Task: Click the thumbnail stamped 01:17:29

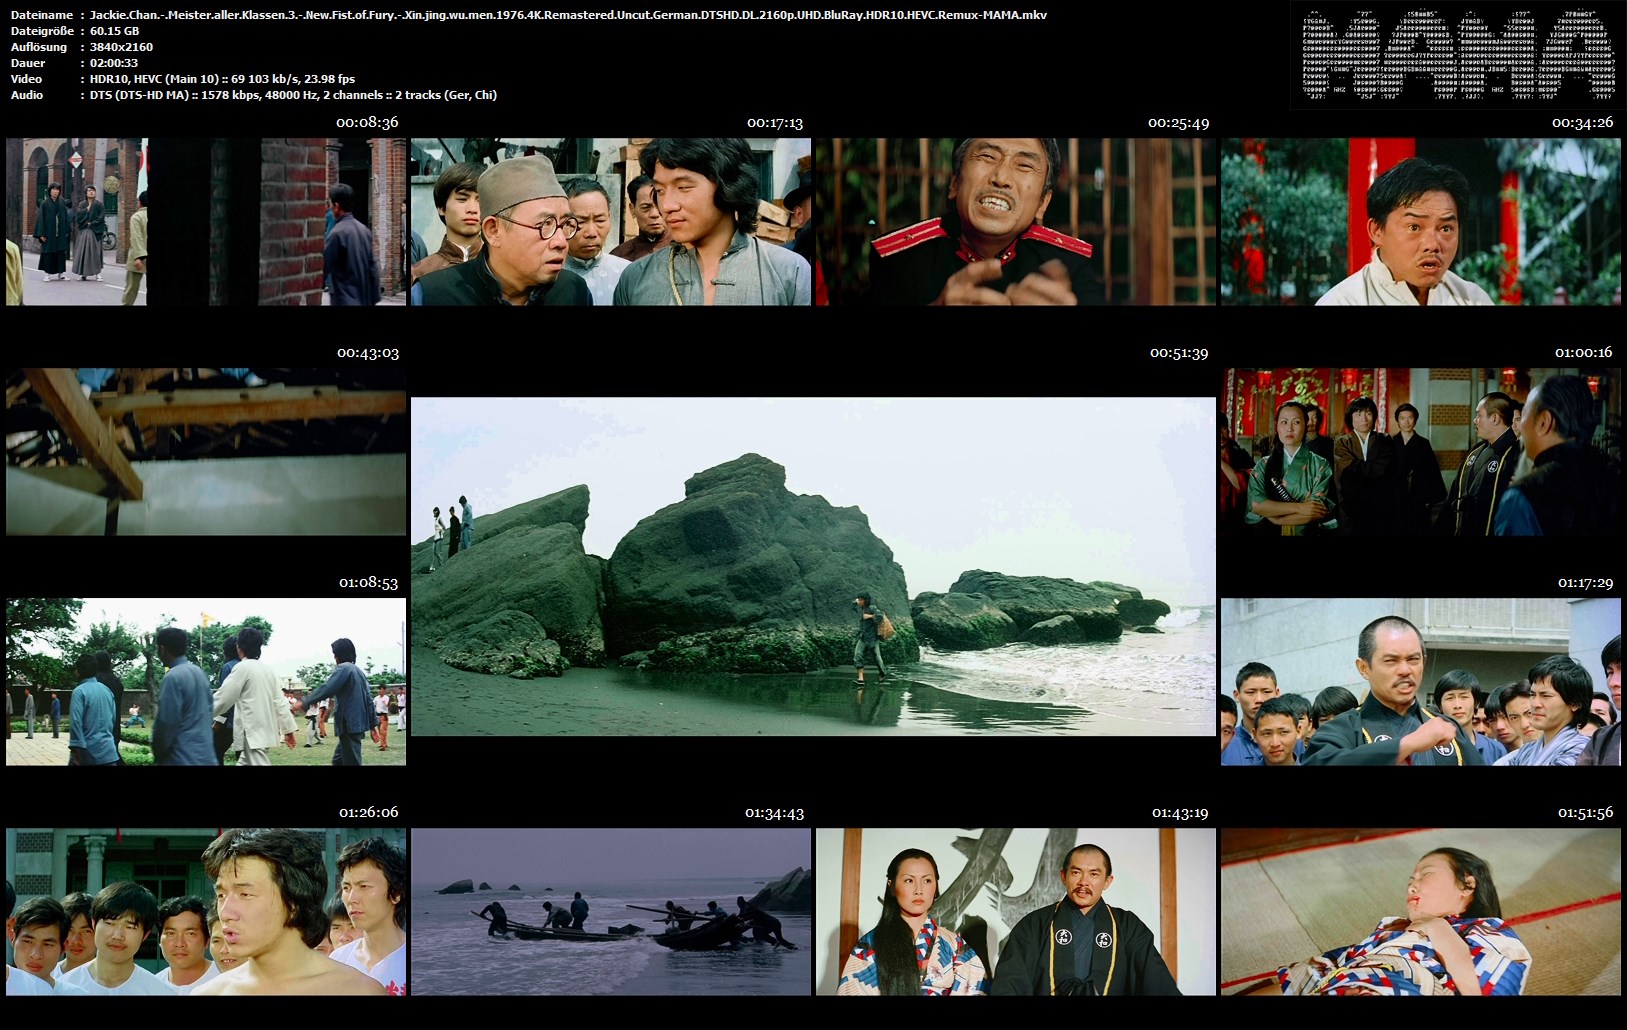Action: tap(1421, 681)
